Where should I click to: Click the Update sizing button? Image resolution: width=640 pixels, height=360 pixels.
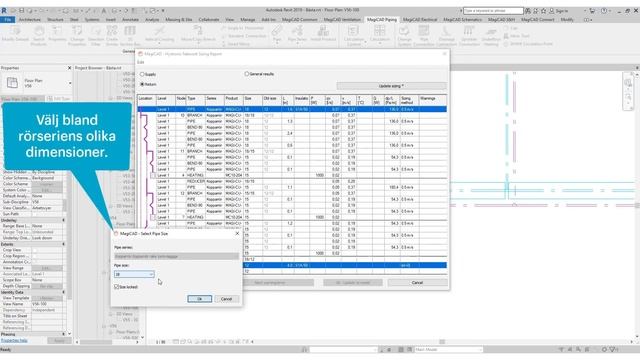click(x=391, y=86)
